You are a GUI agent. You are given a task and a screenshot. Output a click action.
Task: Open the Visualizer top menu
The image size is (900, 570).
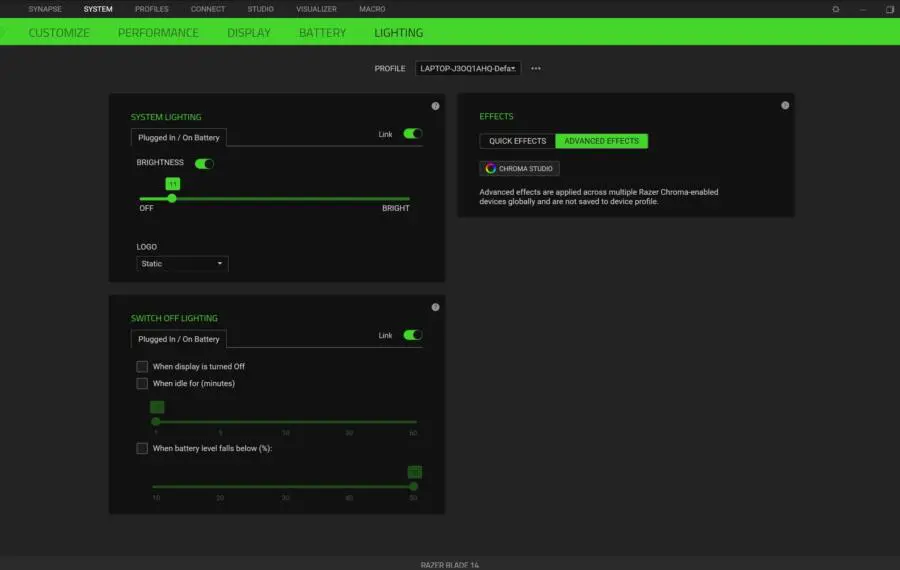click(x=316, y=9)
